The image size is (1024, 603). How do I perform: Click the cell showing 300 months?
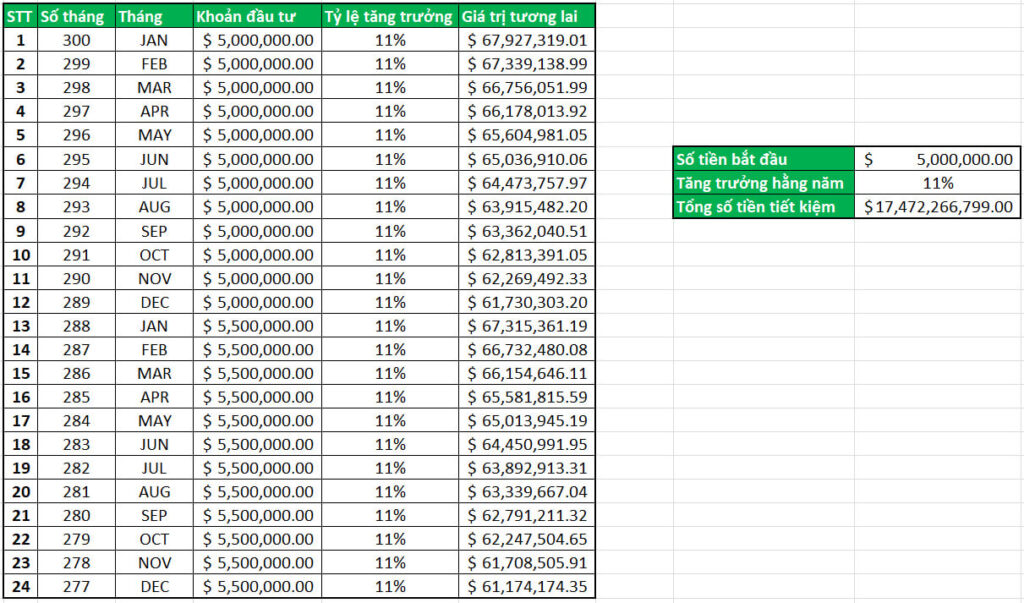[x=76, y=41]
